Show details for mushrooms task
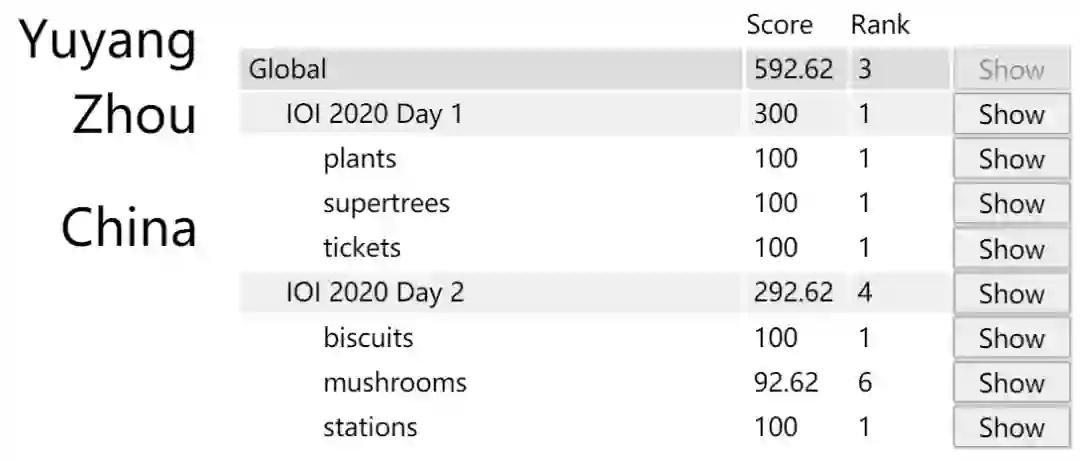Screen dimensions: 1080x462 coord(1011,383)
